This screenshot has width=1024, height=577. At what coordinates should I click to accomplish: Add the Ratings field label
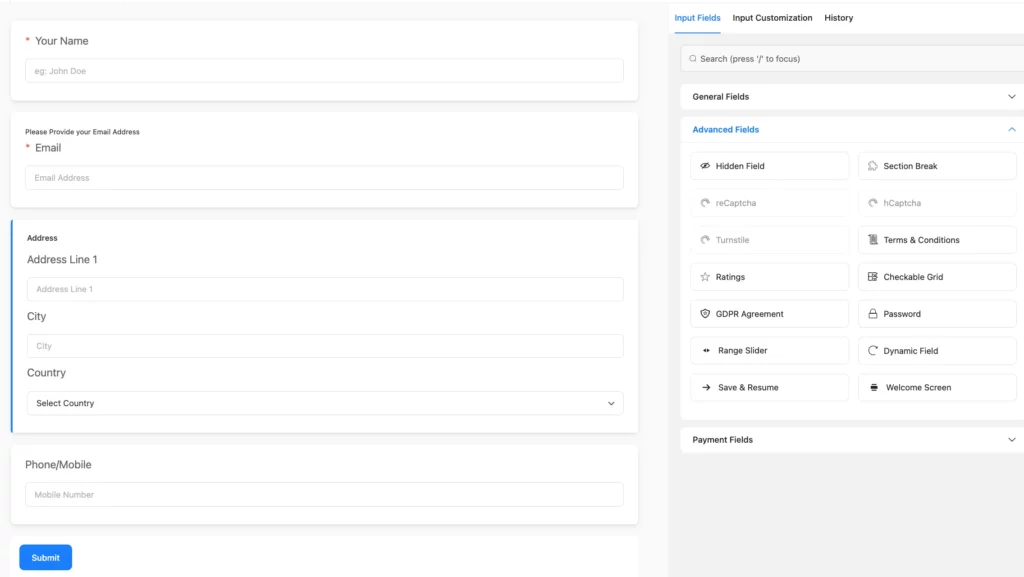click(730, 277)
